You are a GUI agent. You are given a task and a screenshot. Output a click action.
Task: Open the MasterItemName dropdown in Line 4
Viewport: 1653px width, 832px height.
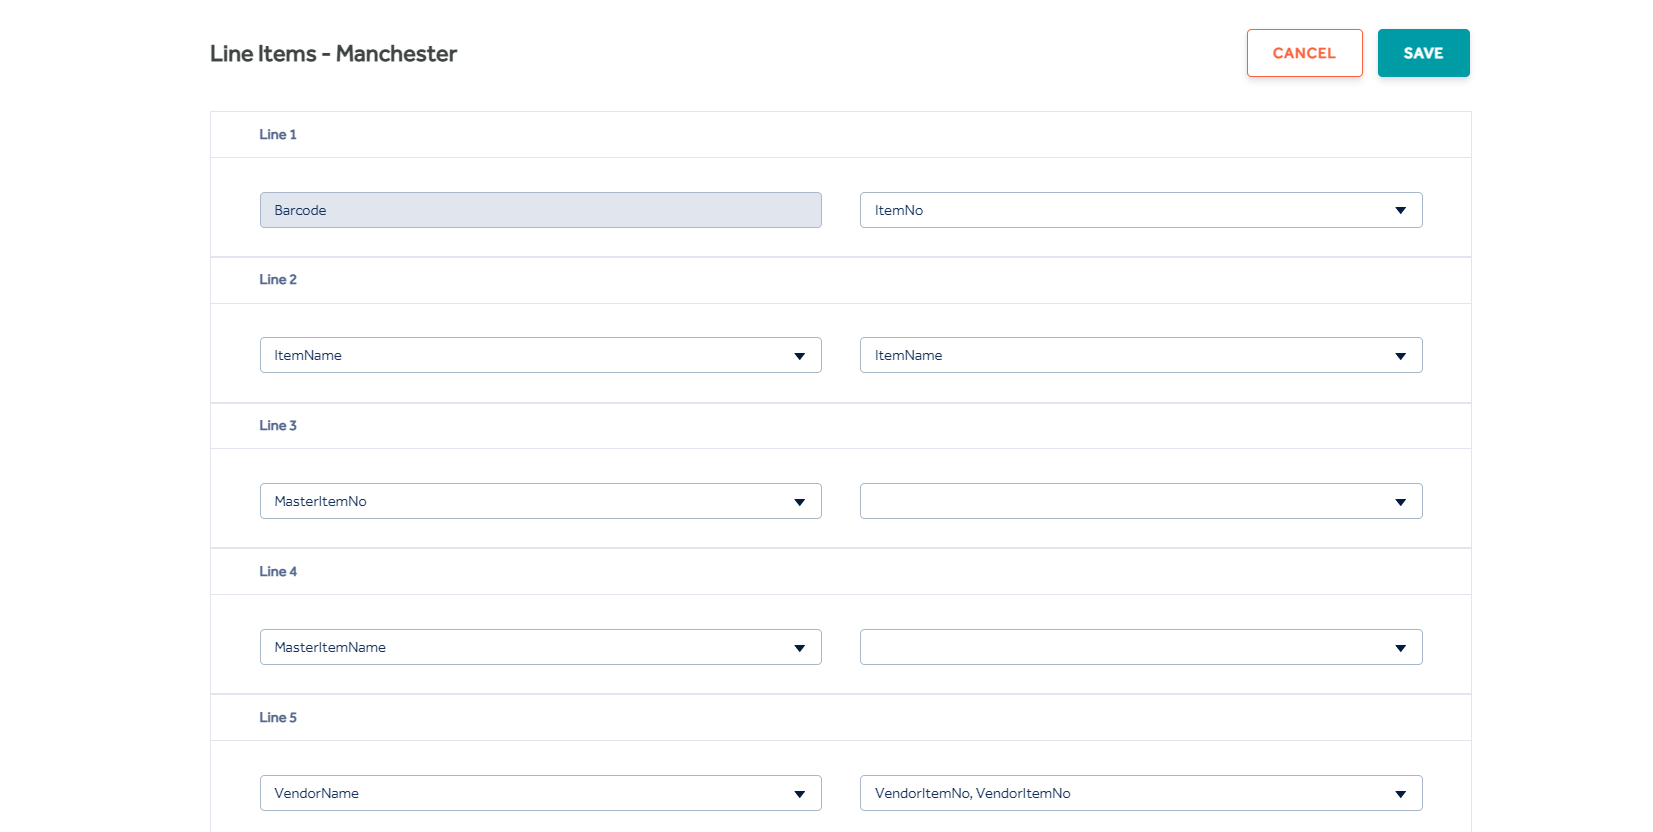(x=541, y=647)
